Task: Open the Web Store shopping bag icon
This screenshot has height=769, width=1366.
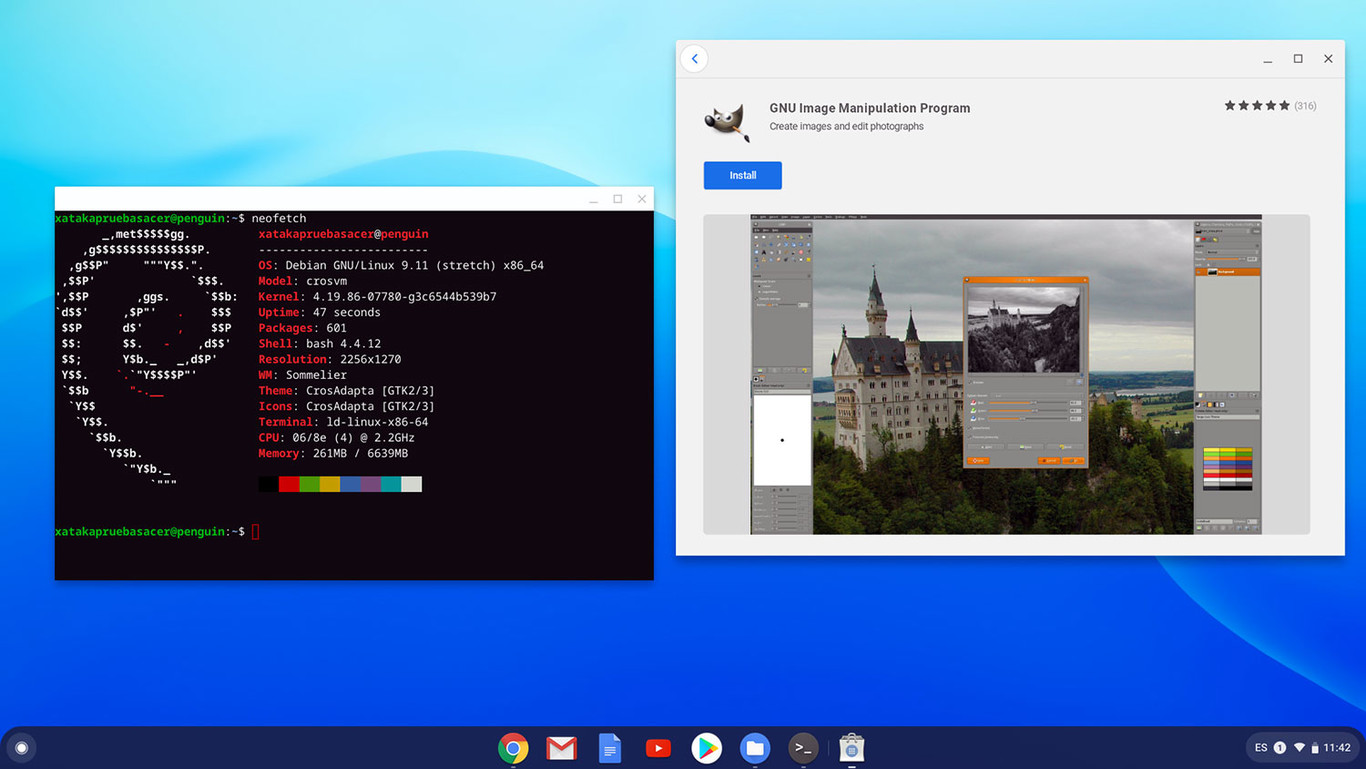Action: point(851,747)
